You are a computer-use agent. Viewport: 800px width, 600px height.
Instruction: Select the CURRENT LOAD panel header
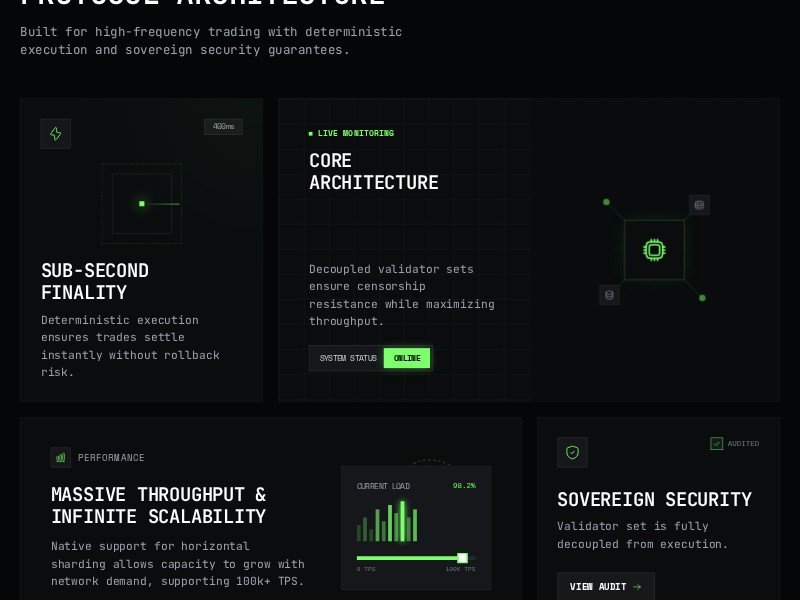click(383, 486)
